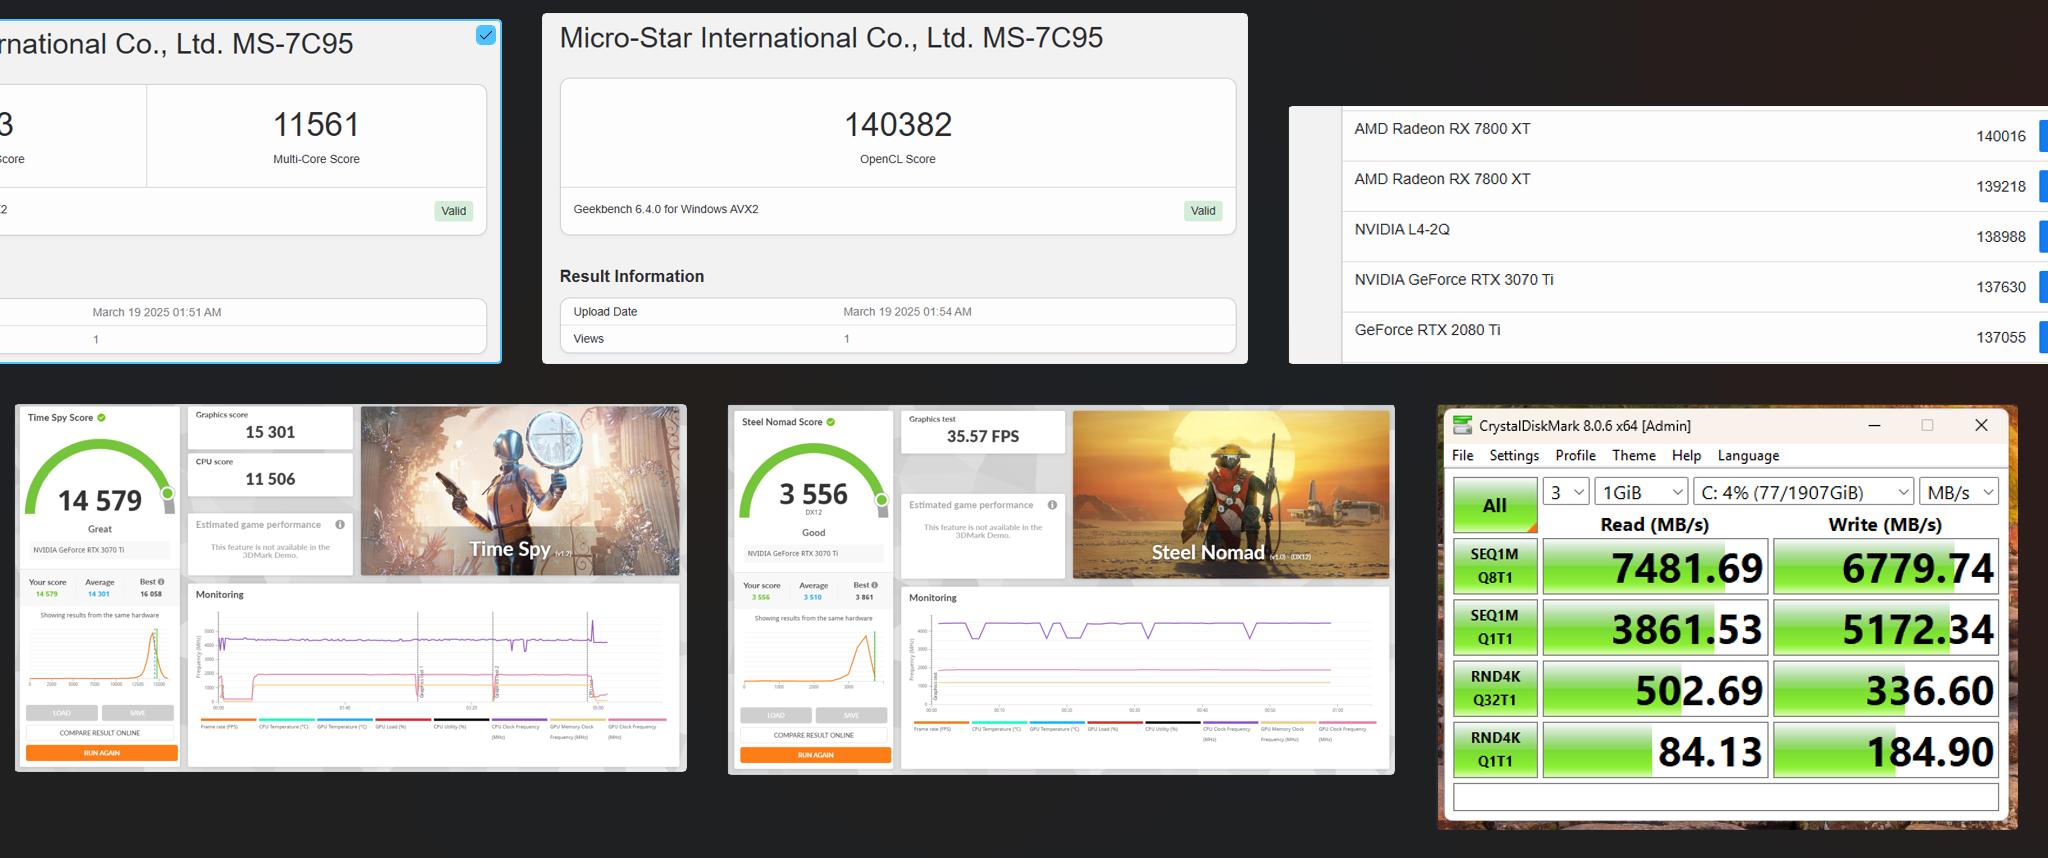Click the Time Spy CPU score 11 506
Screen dimensions: 2048x858
[270, 479]
